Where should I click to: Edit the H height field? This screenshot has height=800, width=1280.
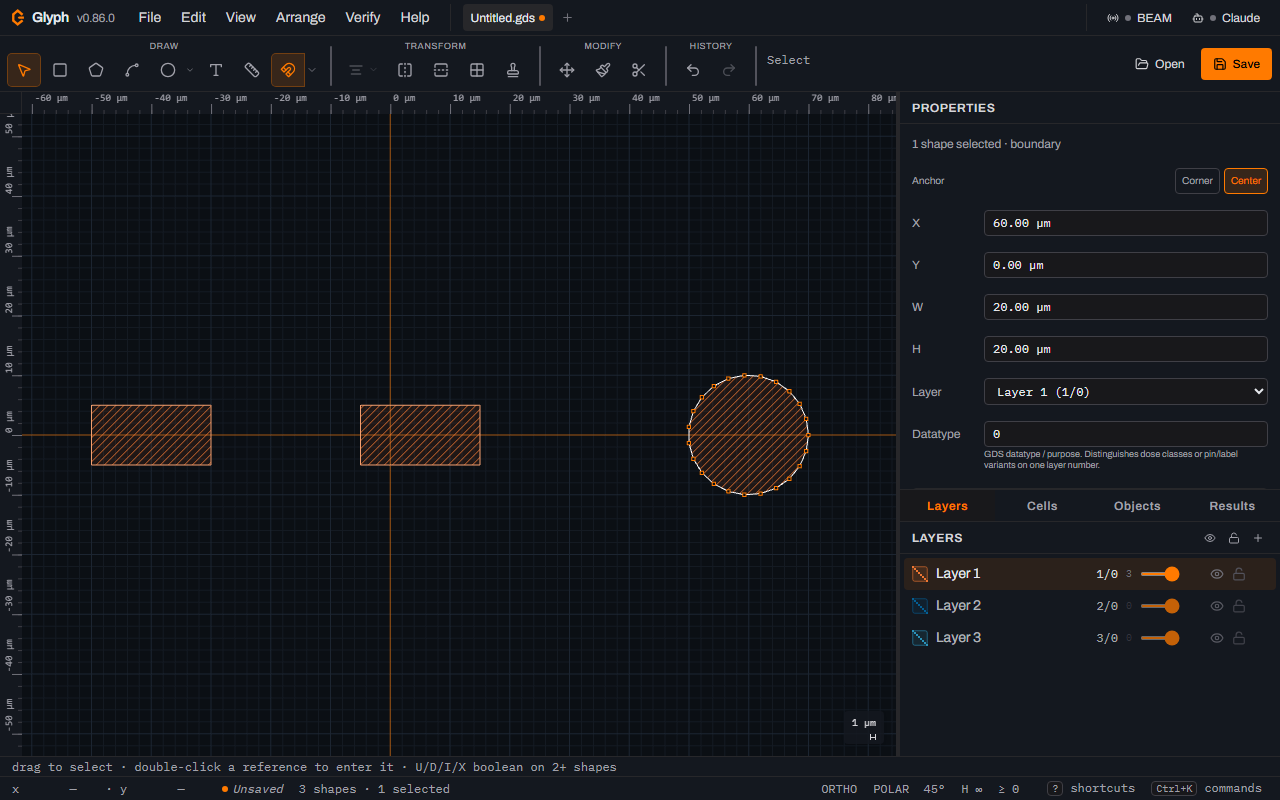pos(1126,349)
